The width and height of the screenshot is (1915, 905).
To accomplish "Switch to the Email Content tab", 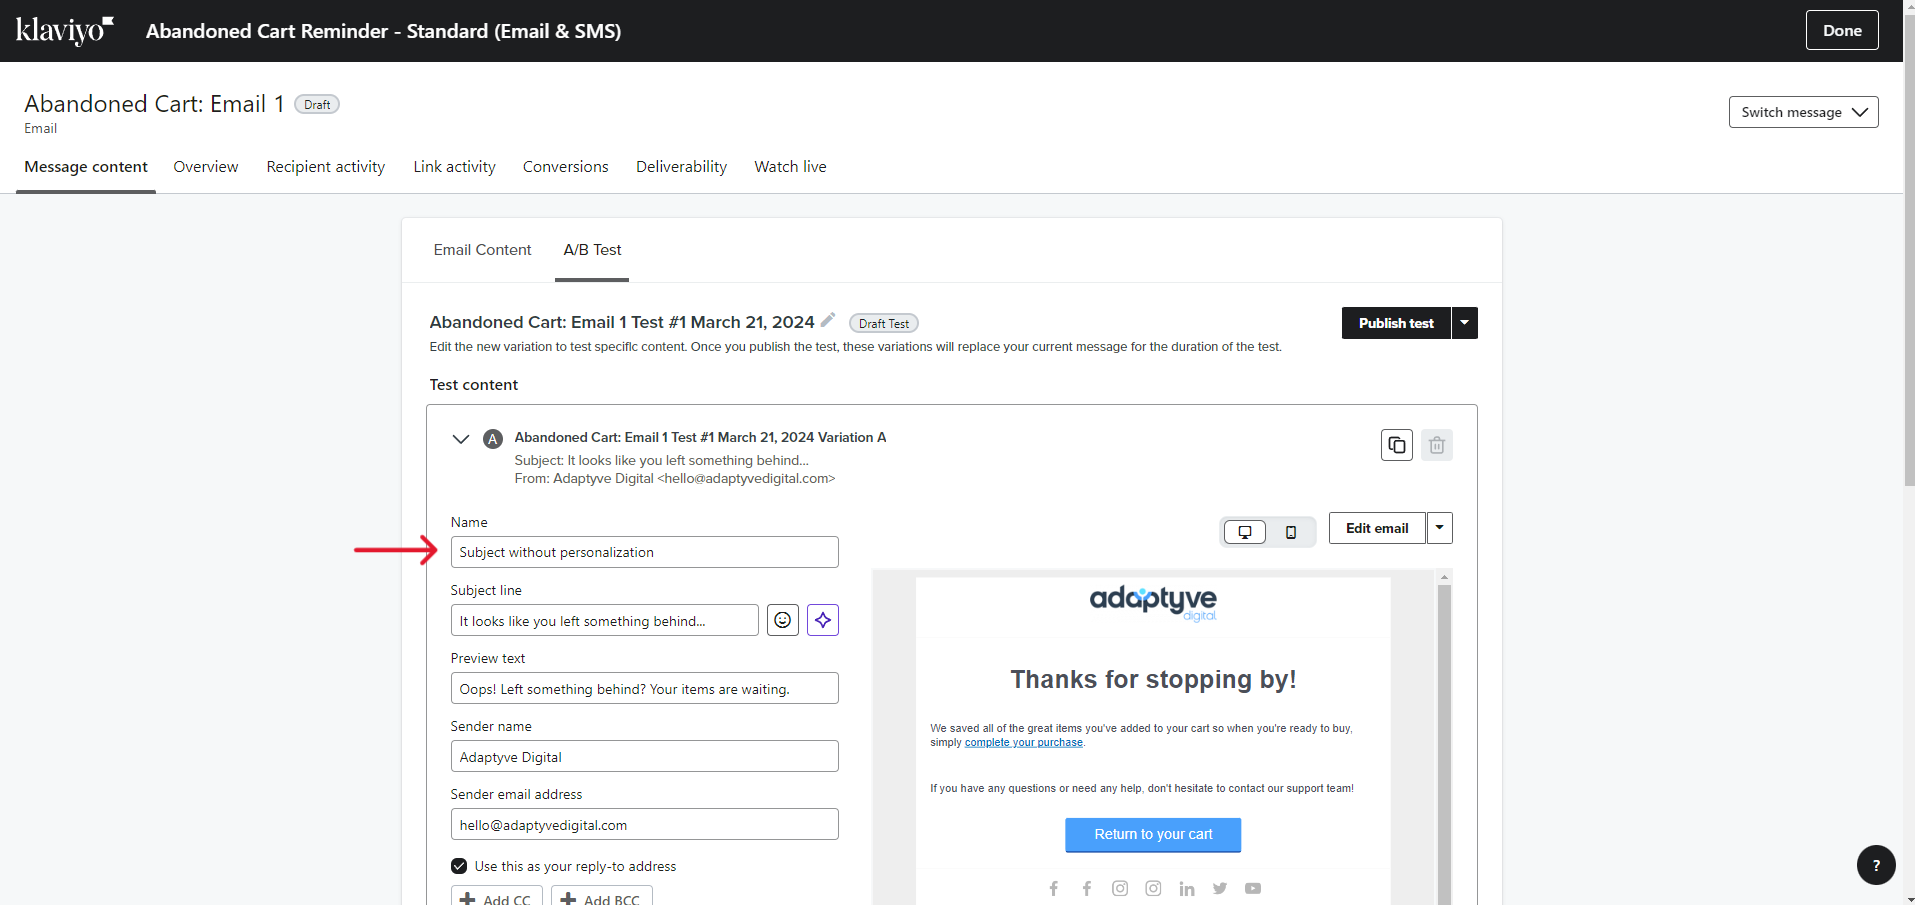I will [482, 250].
